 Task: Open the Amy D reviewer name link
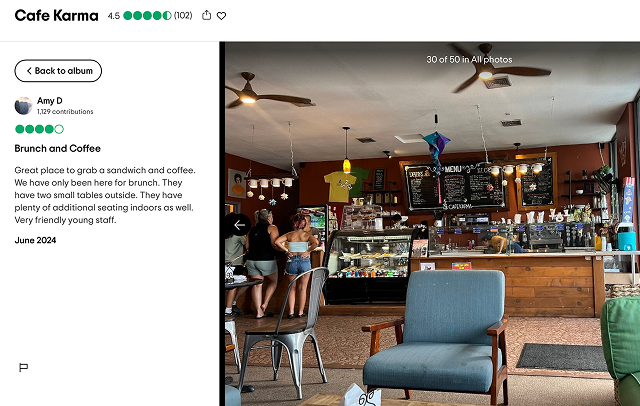50,100
